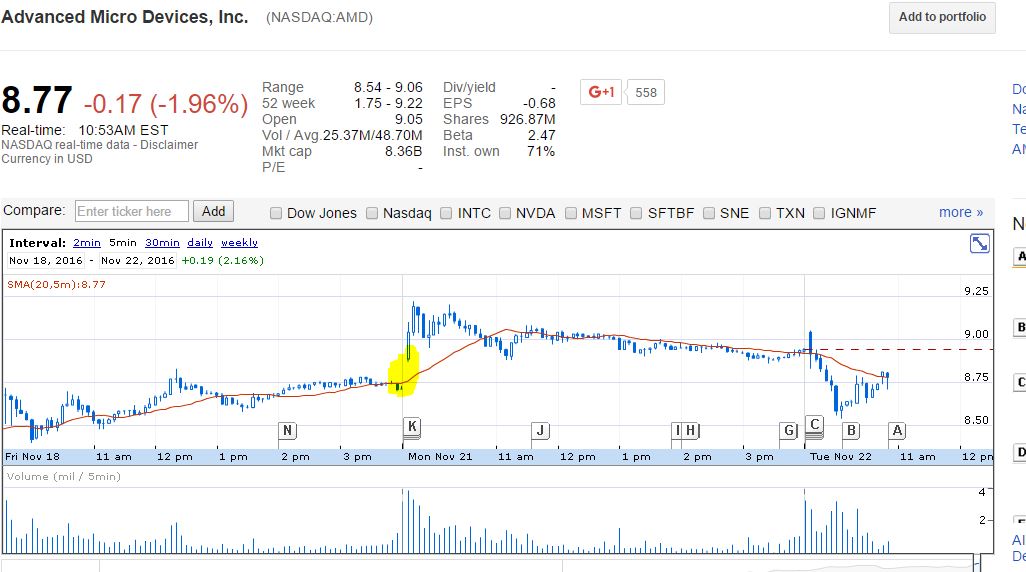
Task: Click the Google +1 button
Action: click(x=601, y=92)
